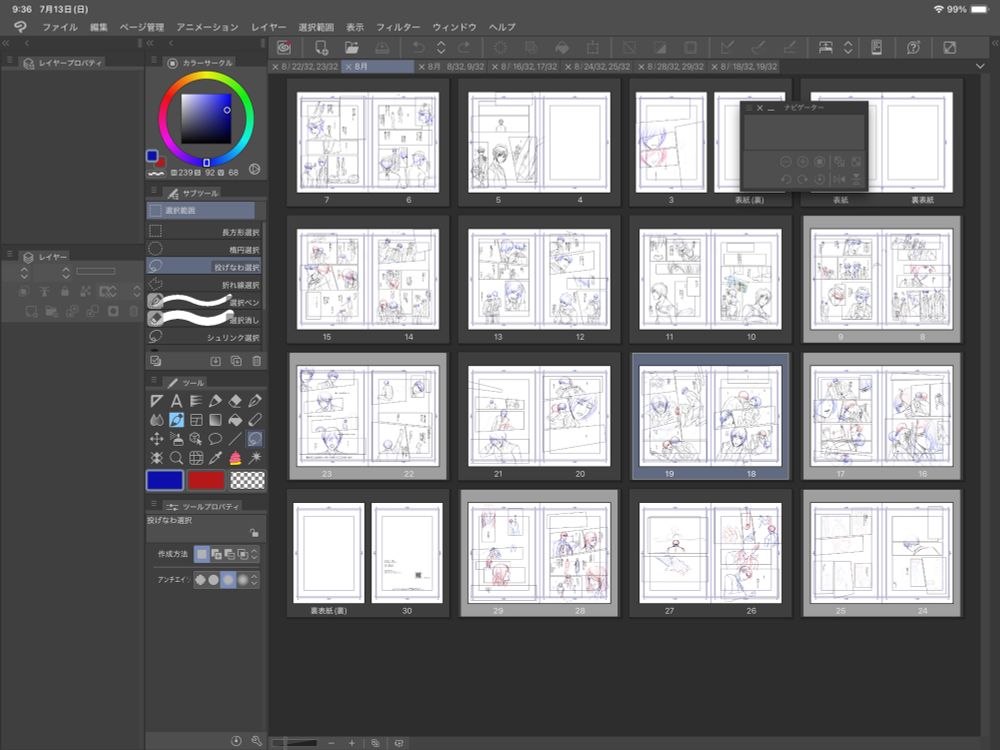The image size is (1000, 750).
Task: Delete sub tool with trash icon
Action: tap(256, 361)
